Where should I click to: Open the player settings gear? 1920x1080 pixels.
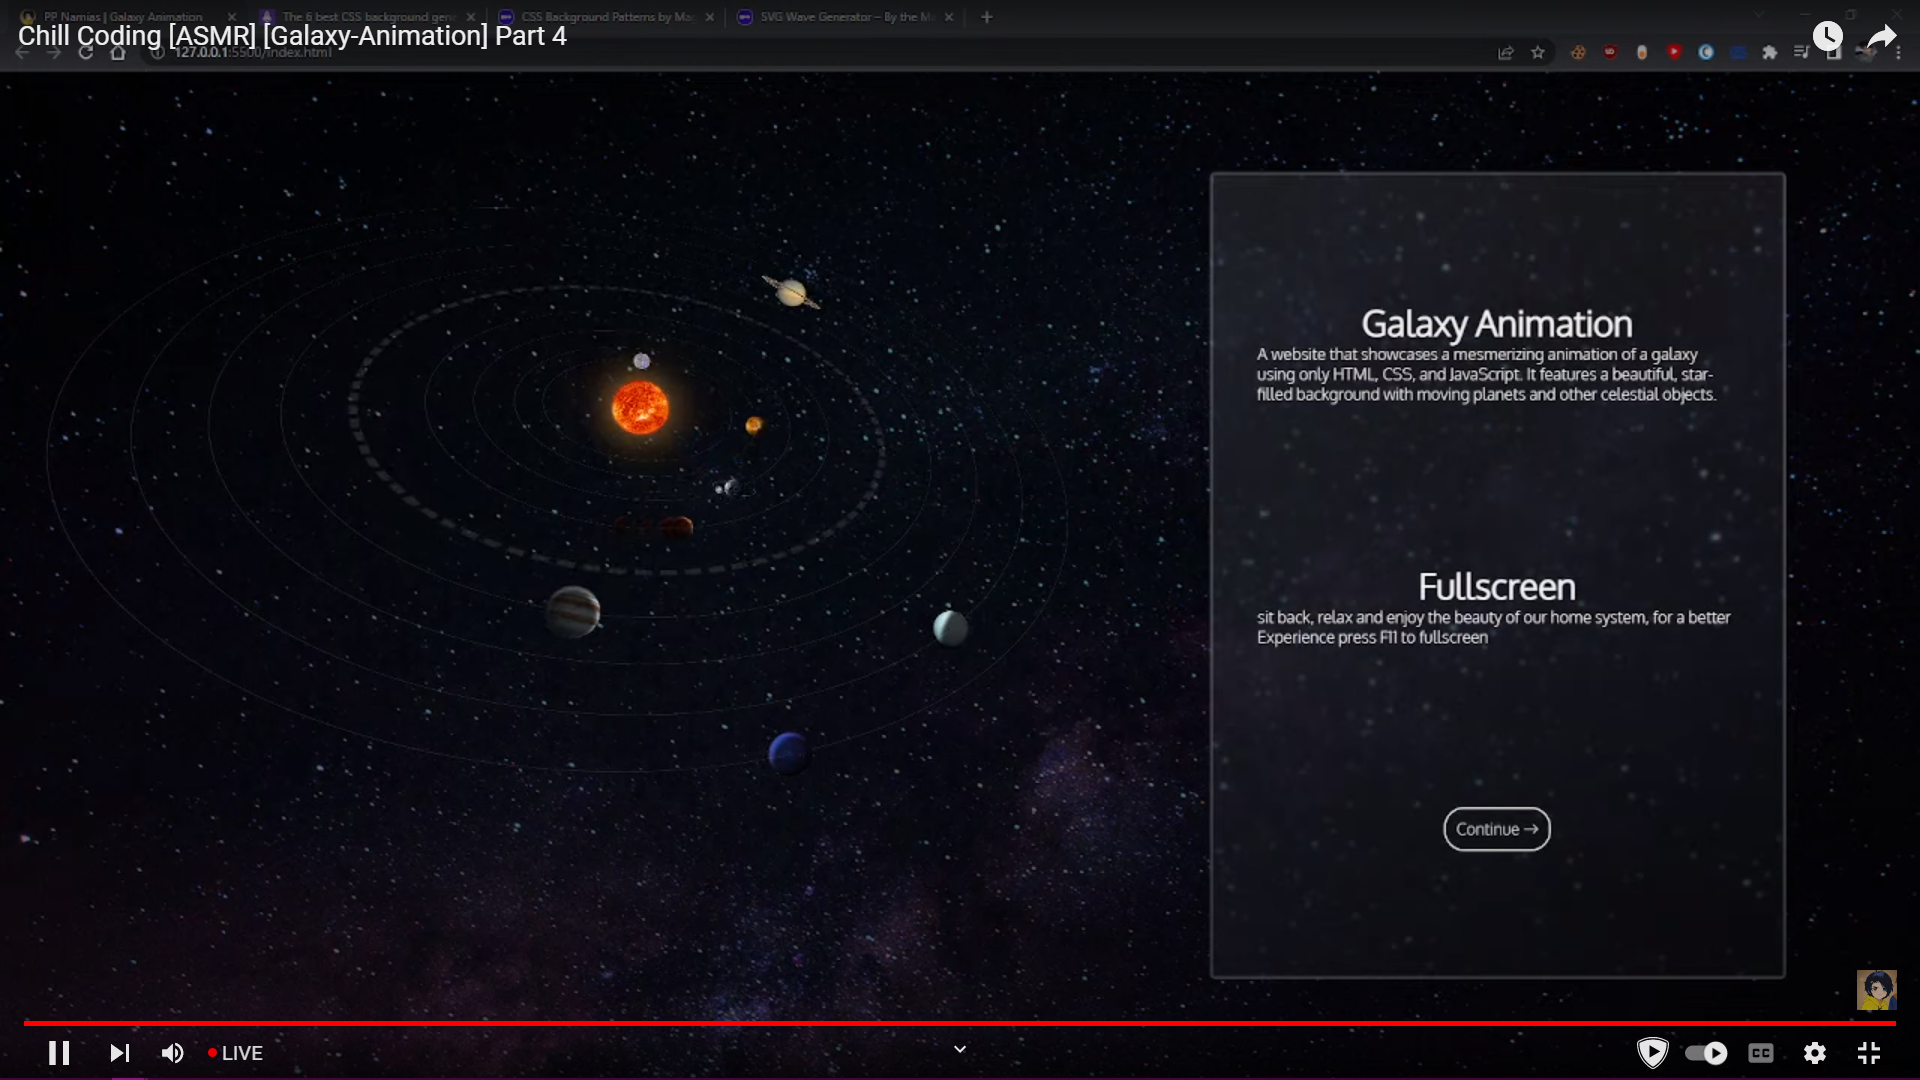[x=1814, y=1053]
